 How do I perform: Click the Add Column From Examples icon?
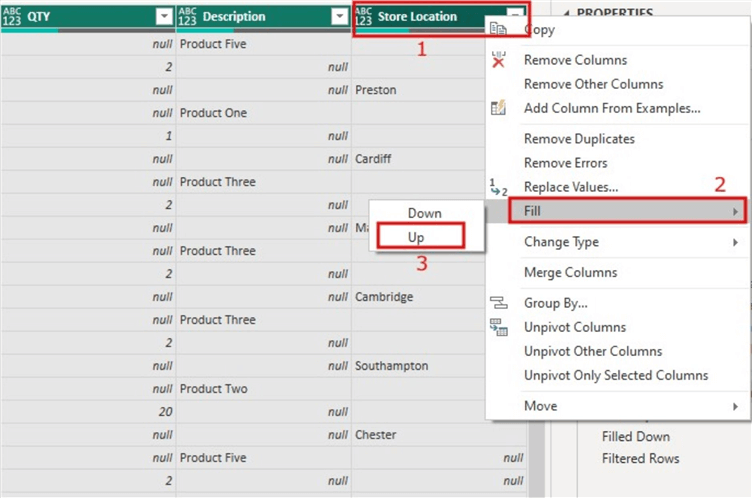pyautogui.click(x=498, y=108)
